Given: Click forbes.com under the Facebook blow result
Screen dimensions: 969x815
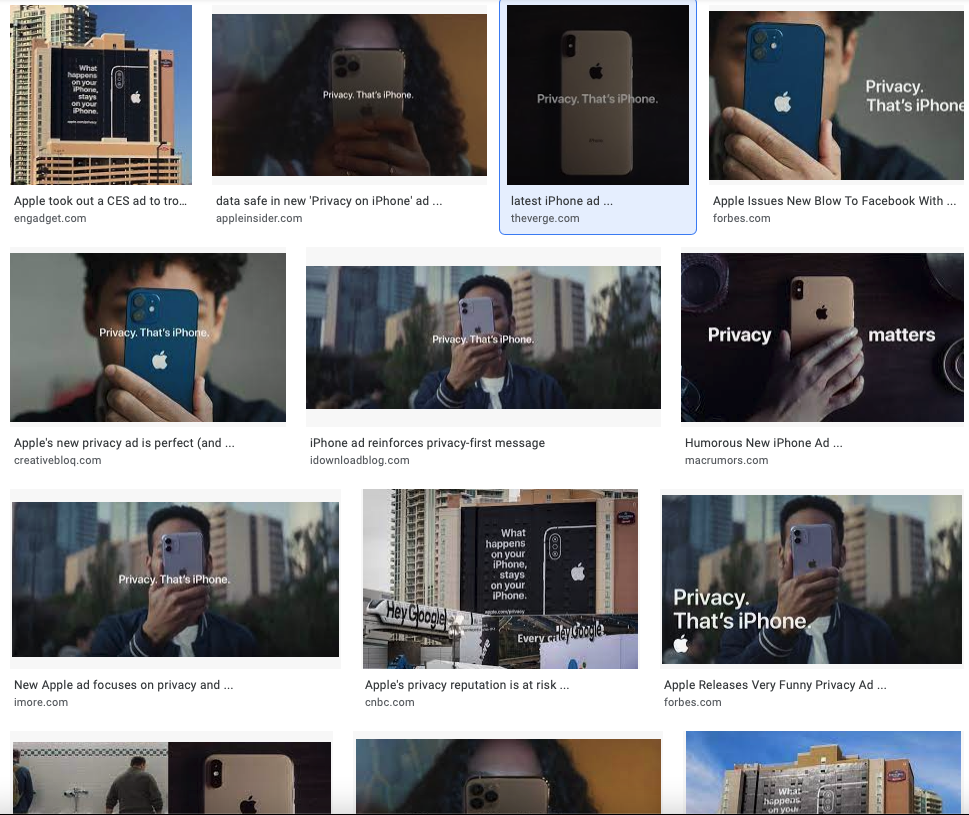Looking at the screenshot, I should coord(742,218).
